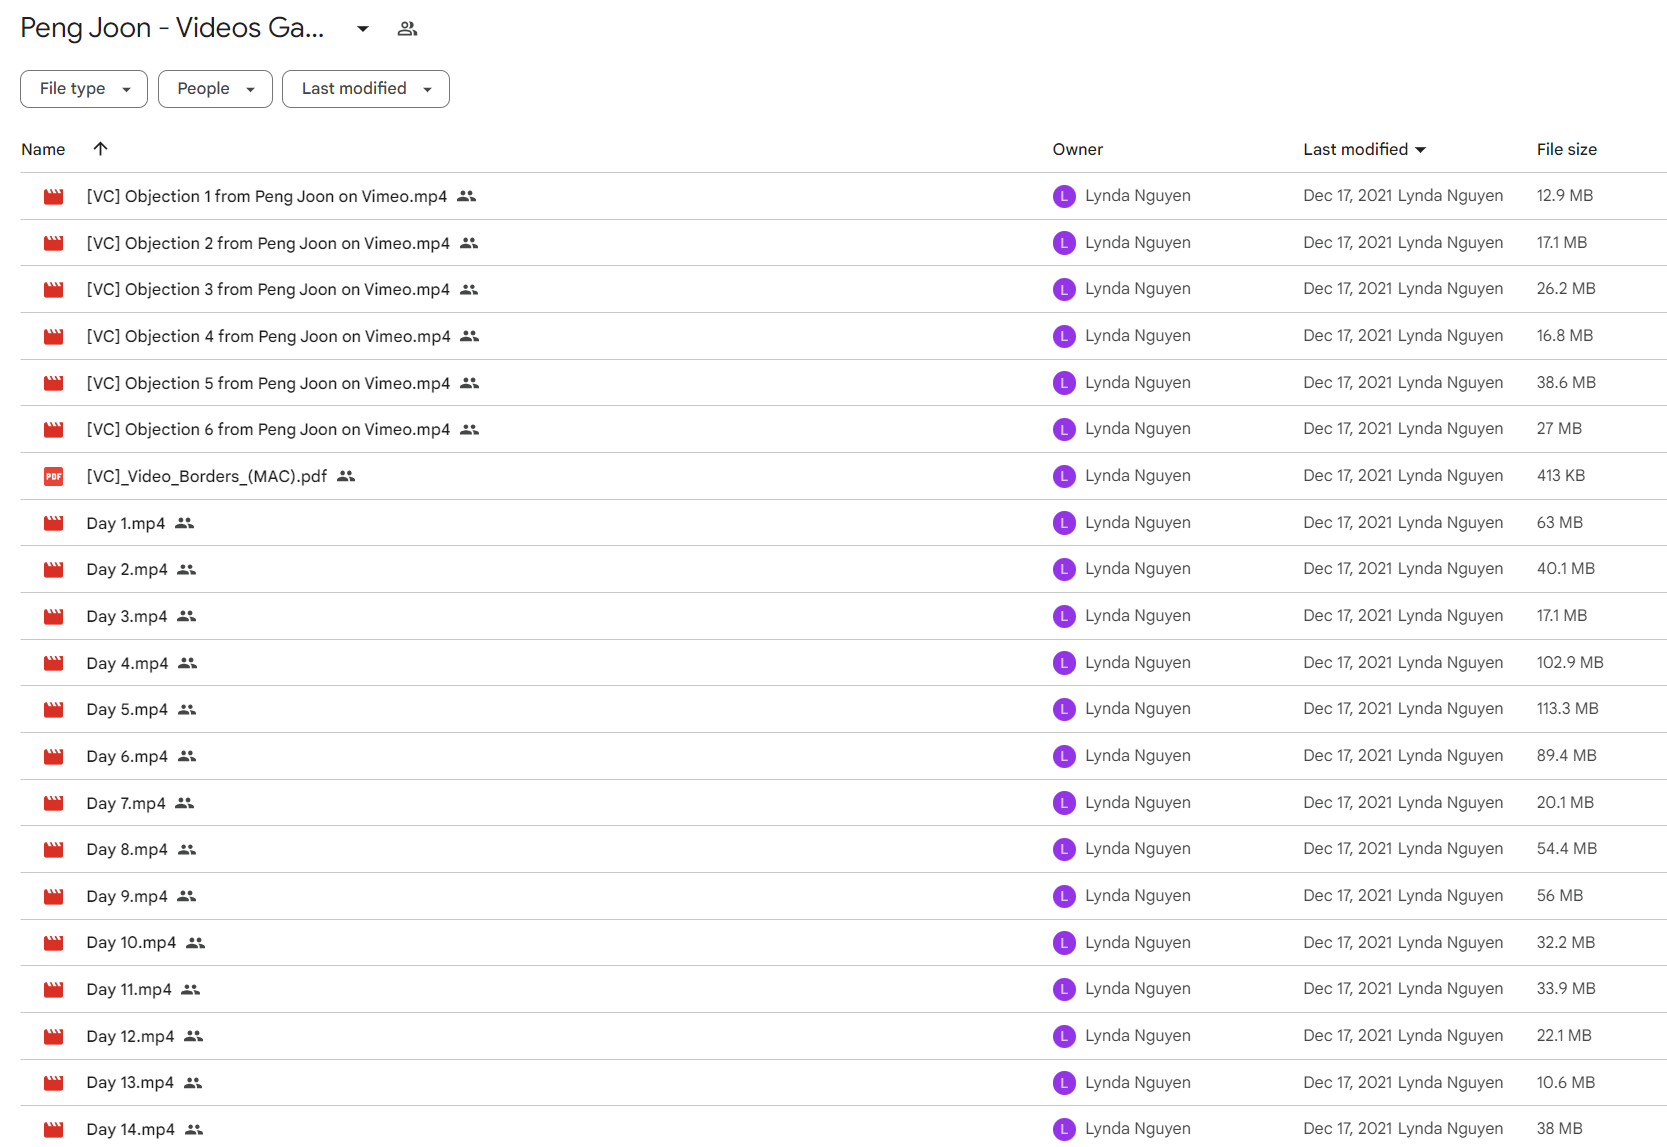The image size is (1667, 1147).
Task: Click video icon for Objection 3 file
Action: [54, 289]
